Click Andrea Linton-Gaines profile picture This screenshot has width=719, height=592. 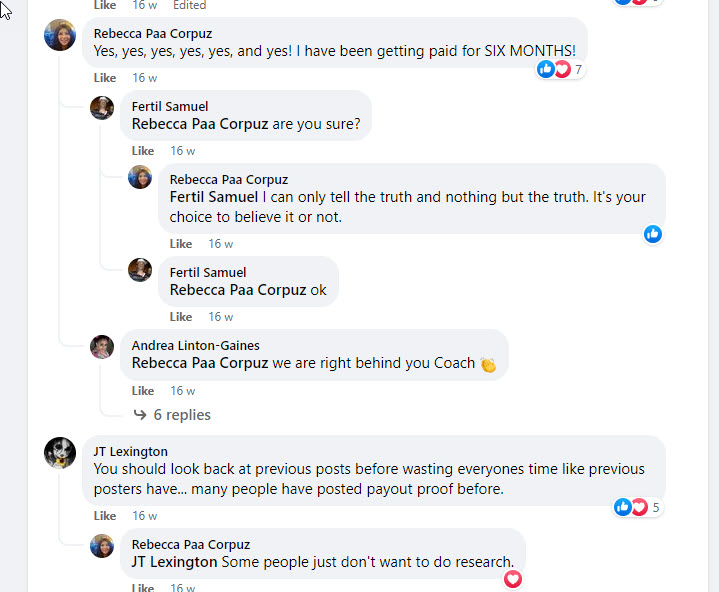click(102, 347)
